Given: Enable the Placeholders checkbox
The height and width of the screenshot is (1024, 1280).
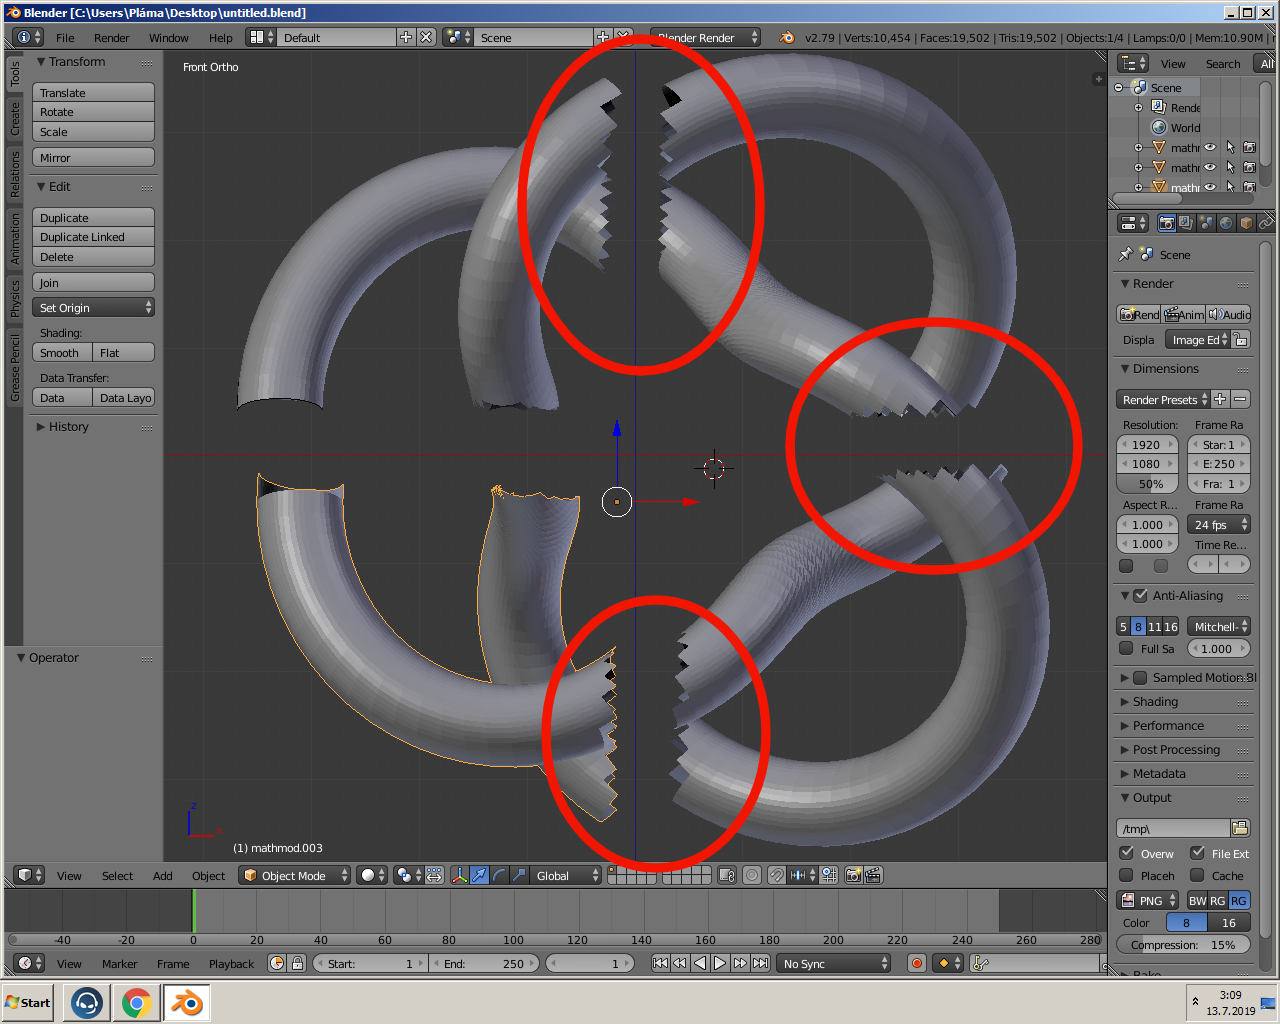Looking at the screenshot, I should coord(1126,875).
